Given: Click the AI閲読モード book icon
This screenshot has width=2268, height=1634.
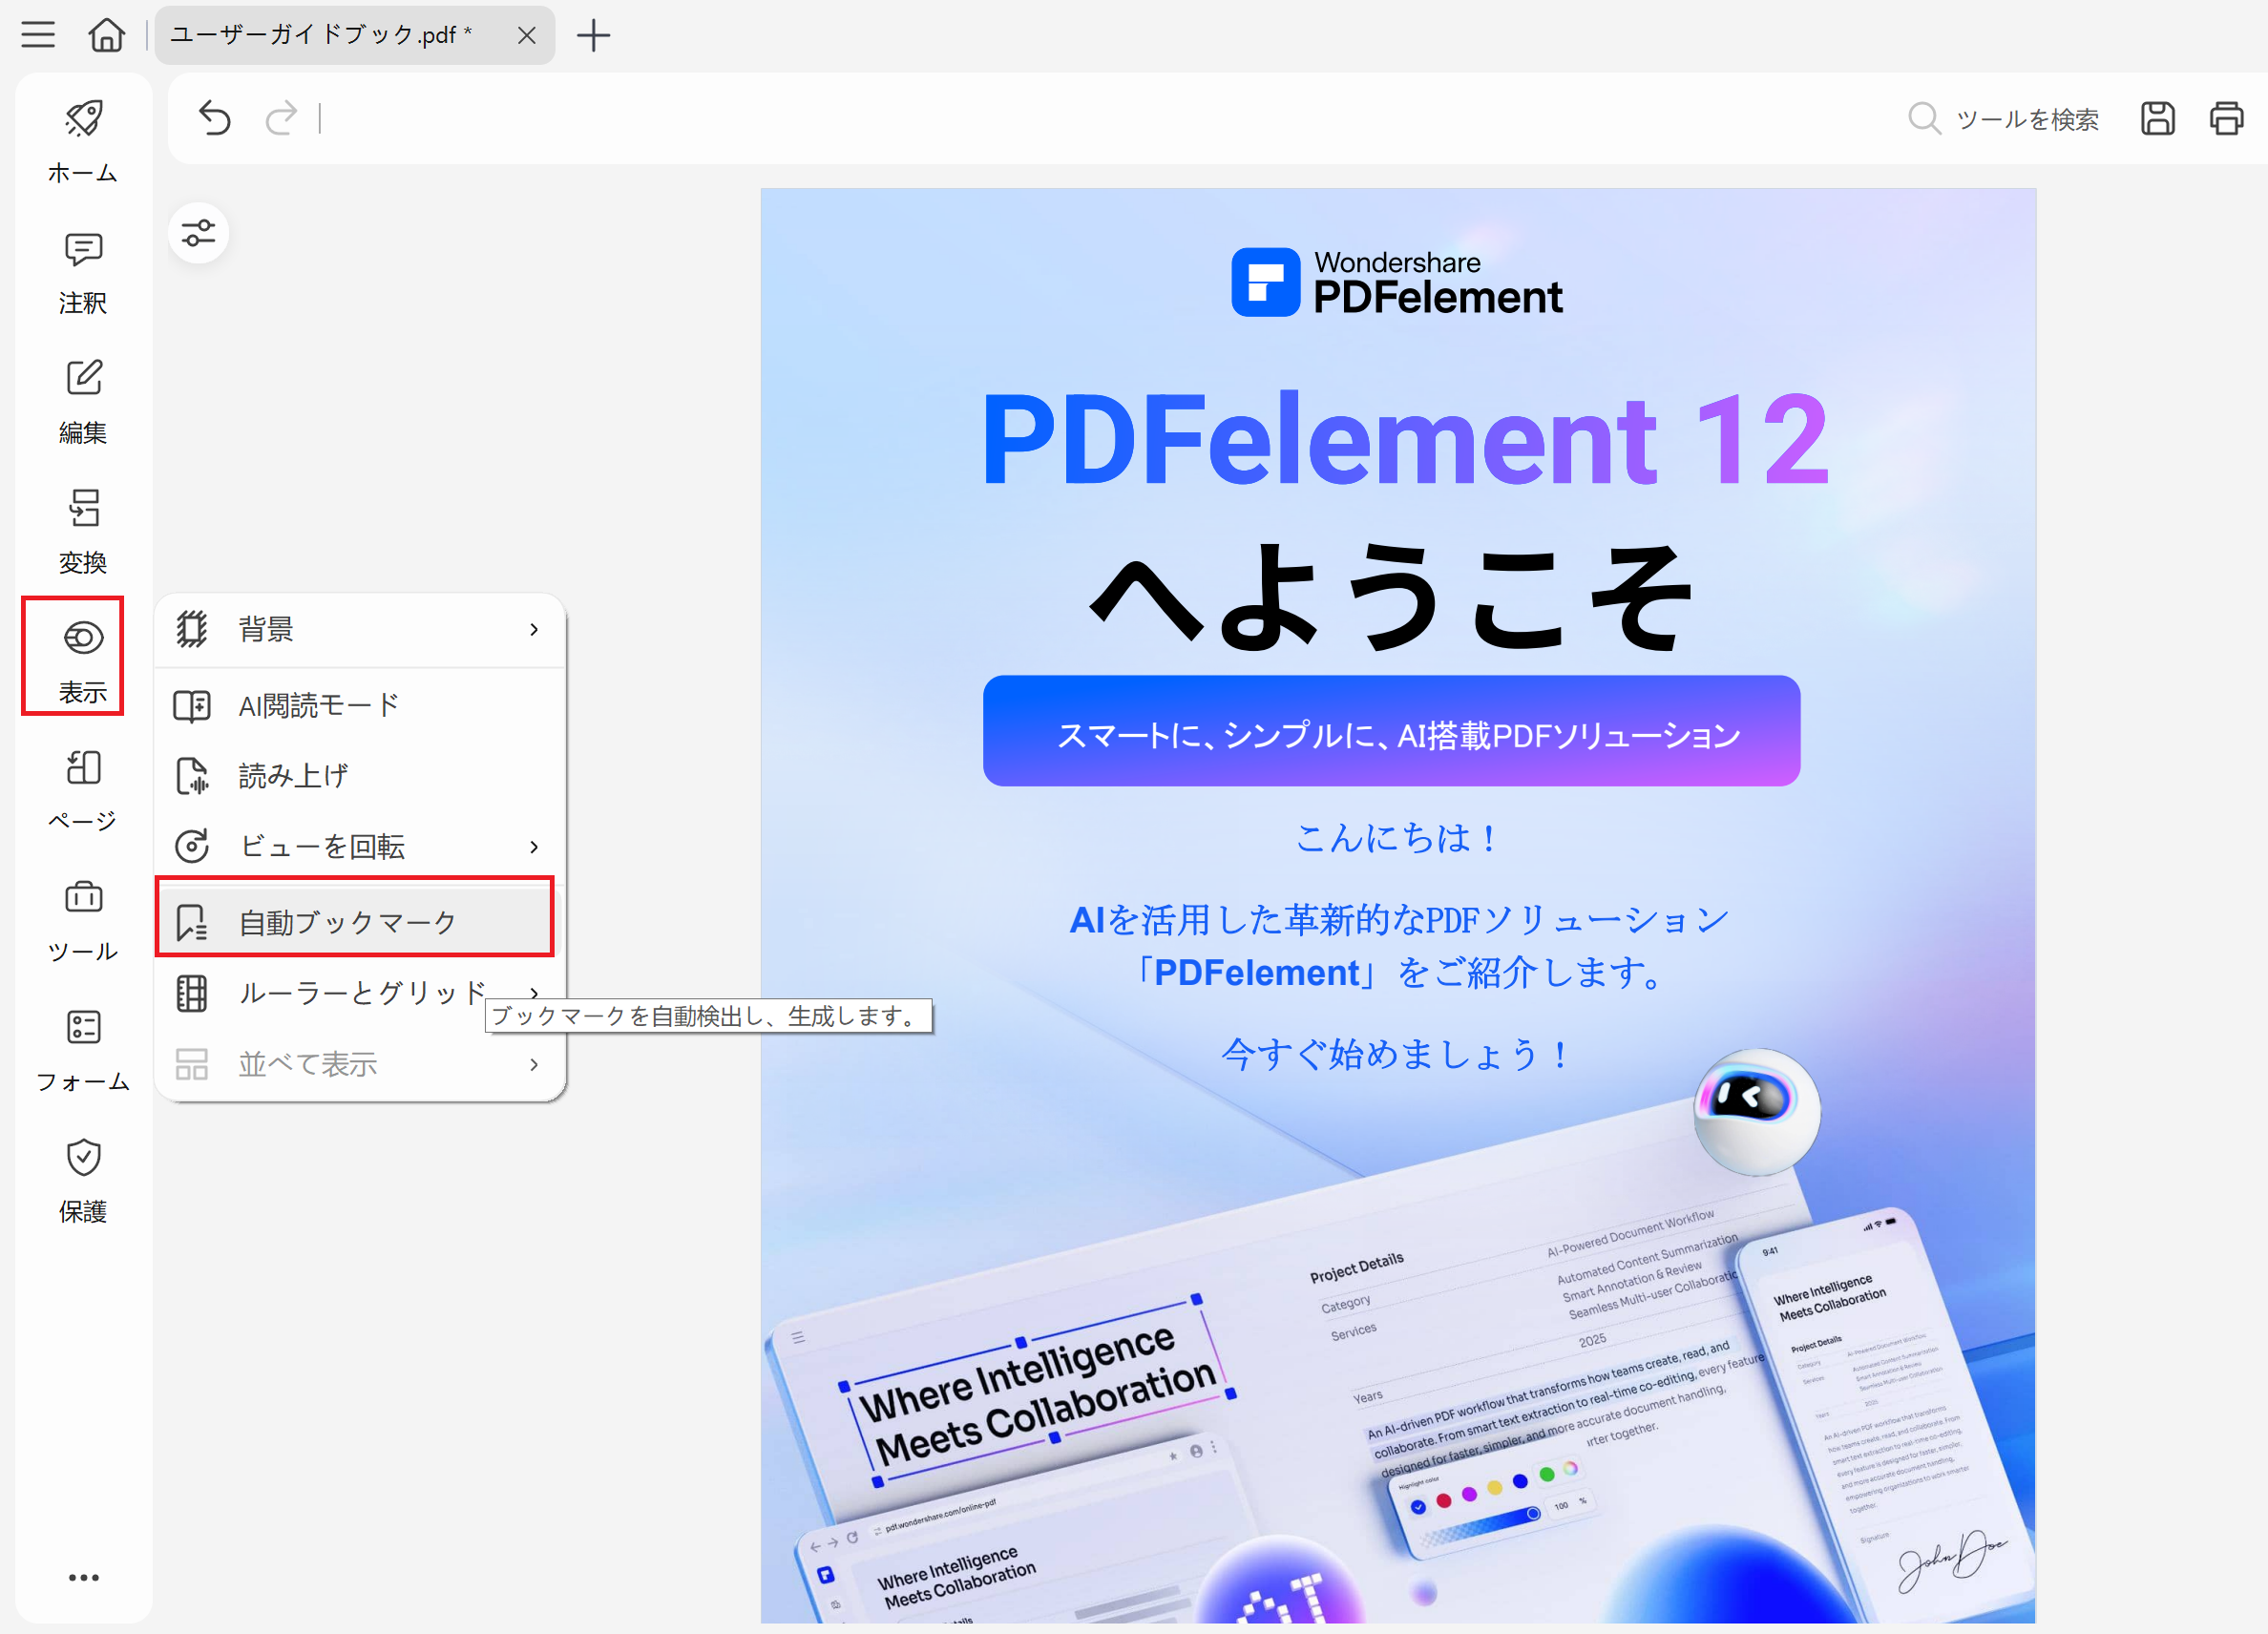Looking at the screenshot, I should [192, 705].
